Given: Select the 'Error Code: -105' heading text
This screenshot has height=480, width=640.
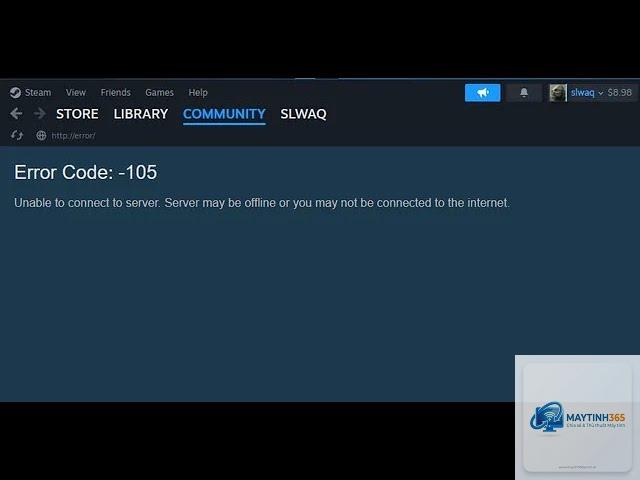Looking at the screenshot, I should tap(86, 172).
